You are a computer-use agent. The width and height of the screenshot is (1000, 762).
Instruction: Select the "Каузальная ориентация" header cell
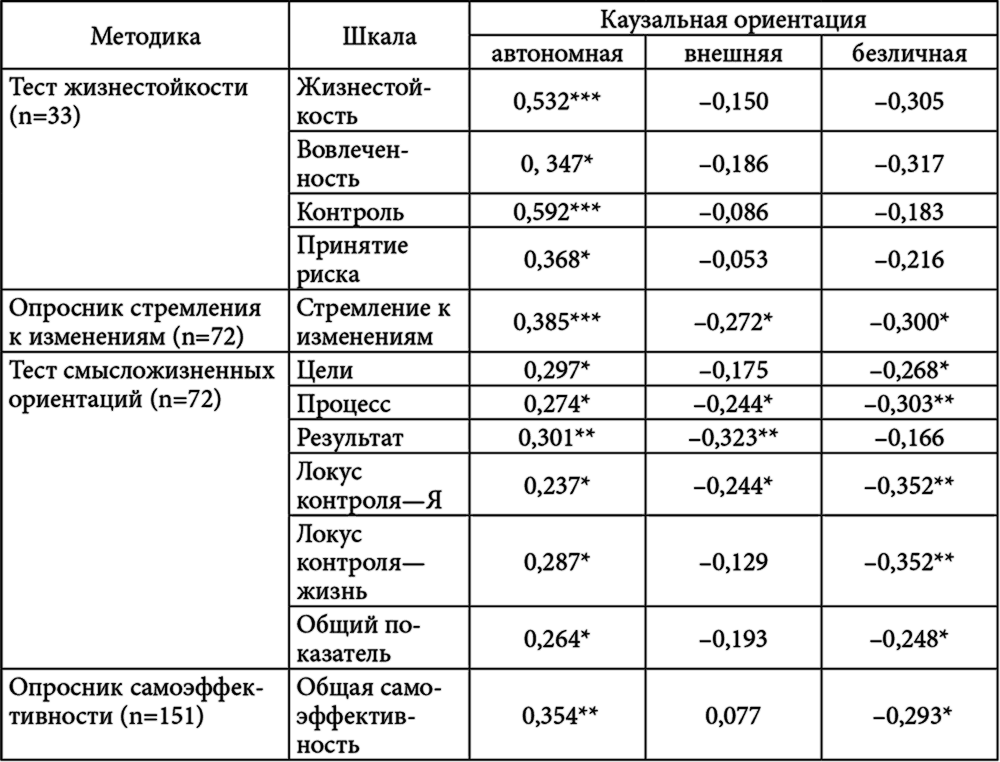coord(733,20)
